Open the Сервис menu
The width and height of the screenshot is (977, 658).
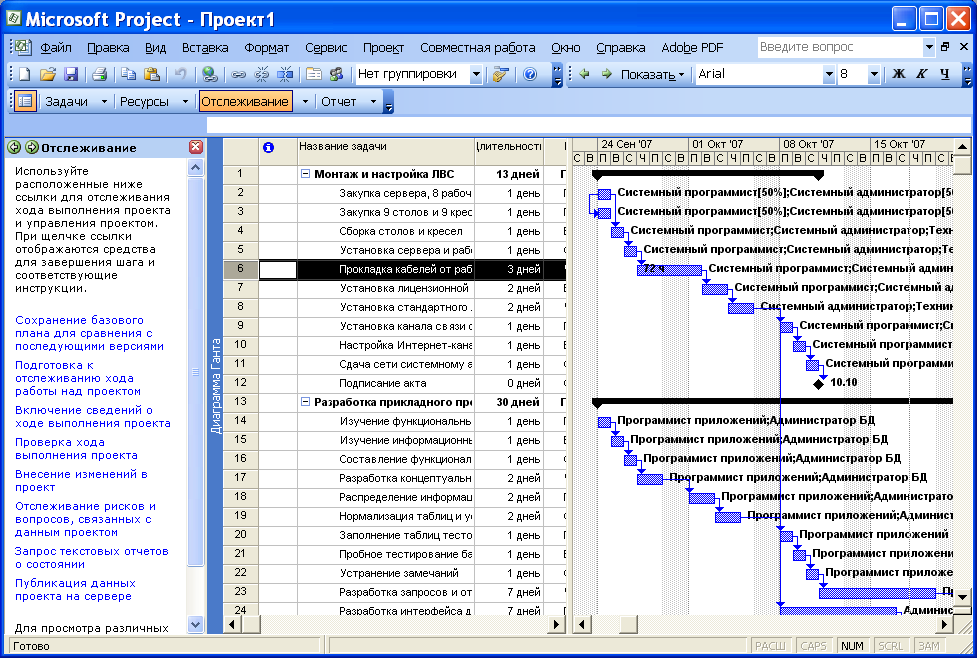tap(326, 47)
